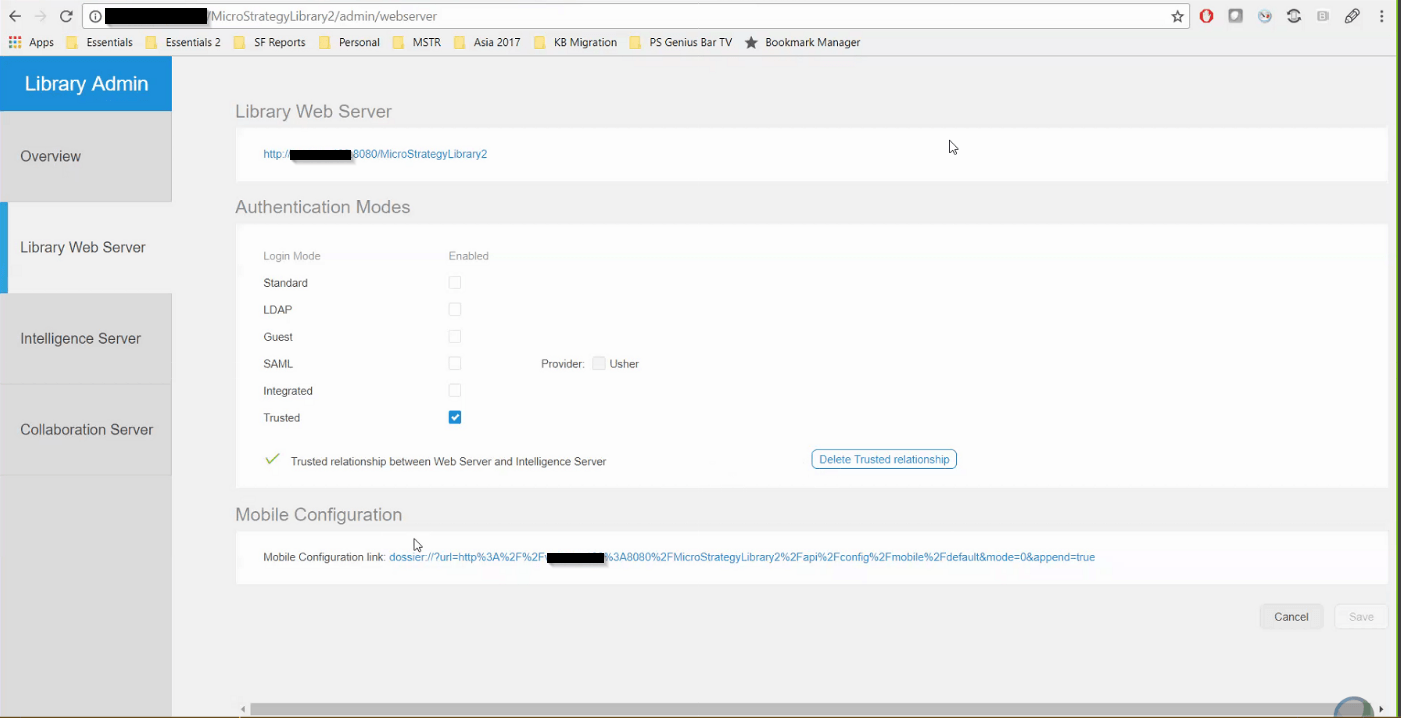Enable the LDAP login mode checkbox
Screen dimensions: 1401x718
(455, 310)
